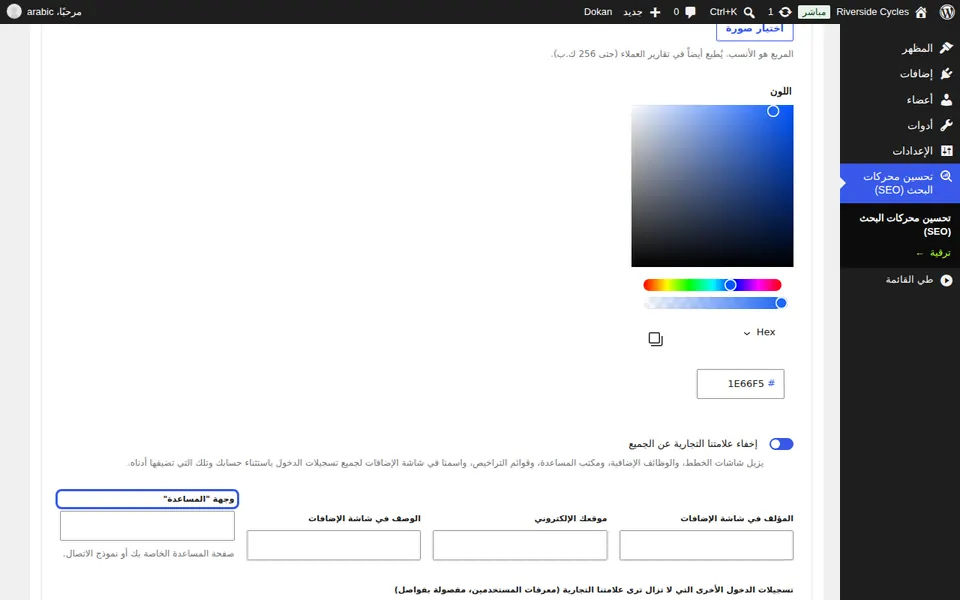Click the saturation picker handle circle
Viewport: 960px width, 600px height.
(773, 111)
